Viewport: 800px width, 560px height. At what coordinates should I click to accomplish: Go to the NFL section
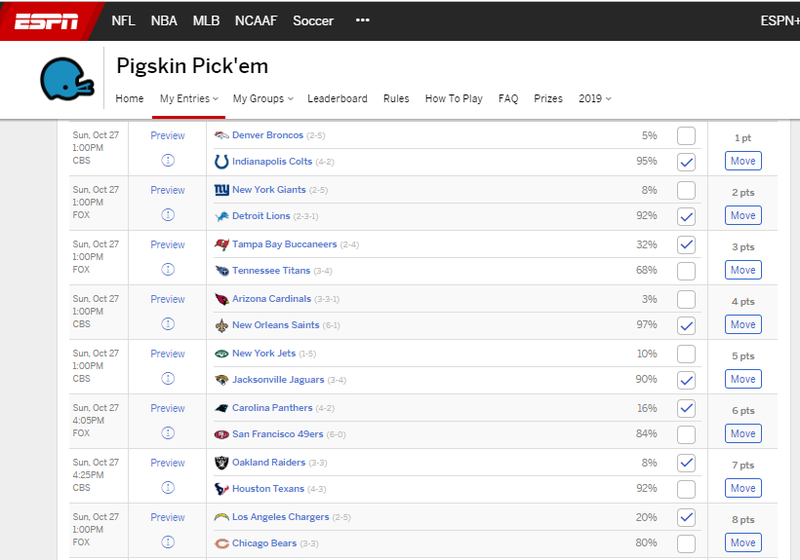click(123, 20)
